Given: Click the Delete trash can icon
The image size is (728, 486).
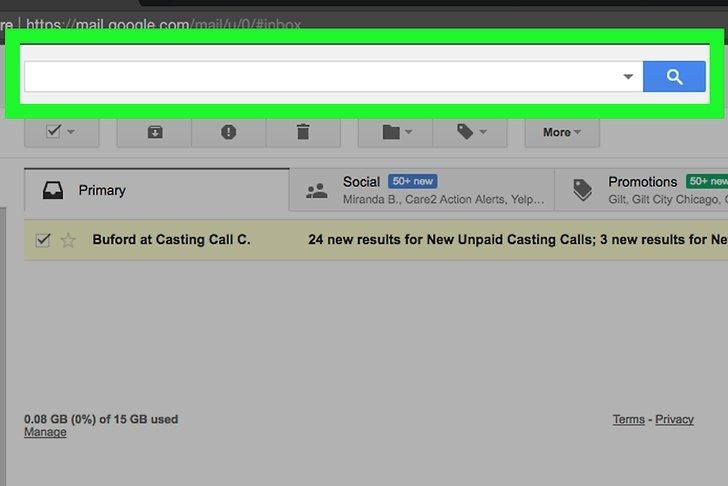Looking at the screenshot, I should pyautogui.click(x=303, y=132).
